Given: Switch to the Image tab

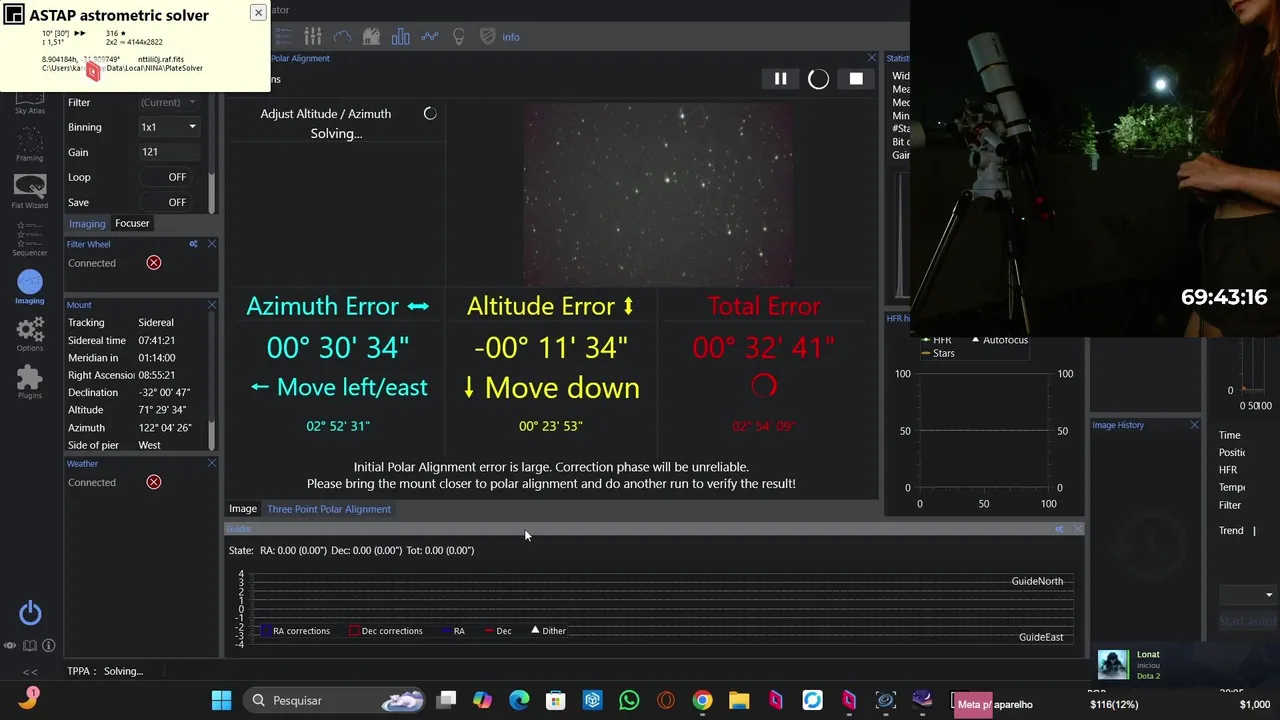Looking at the screenshot, I should pos(243,509).
